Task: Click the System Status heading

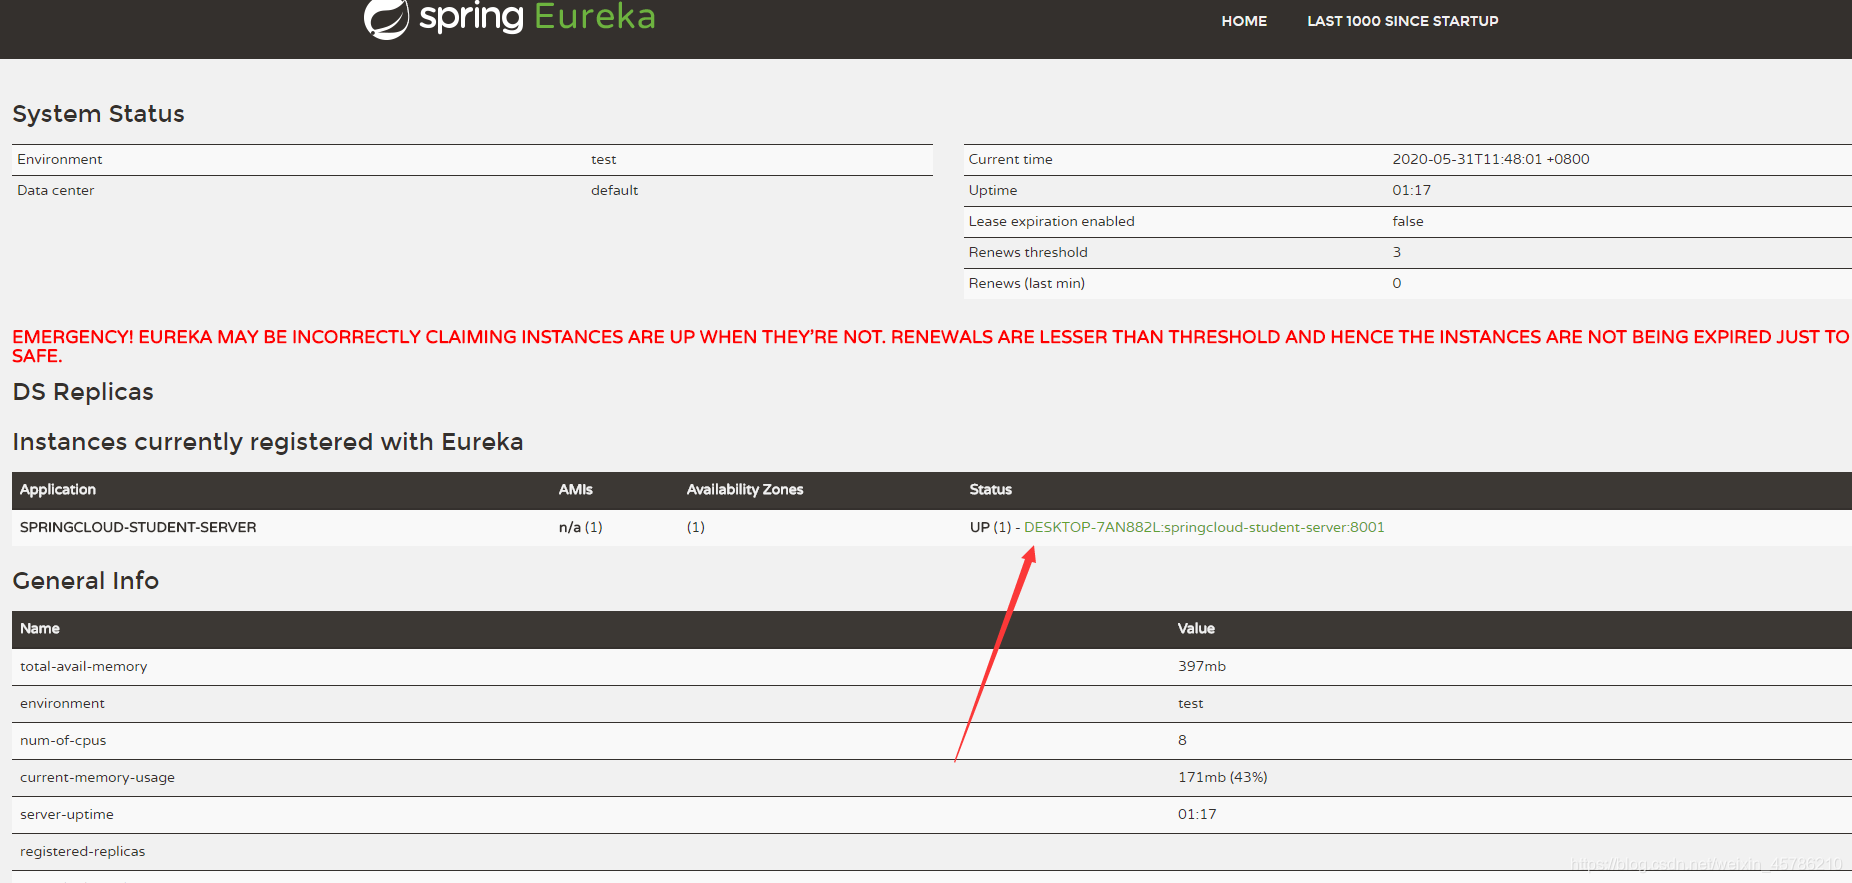Action: tap(98, 114)
